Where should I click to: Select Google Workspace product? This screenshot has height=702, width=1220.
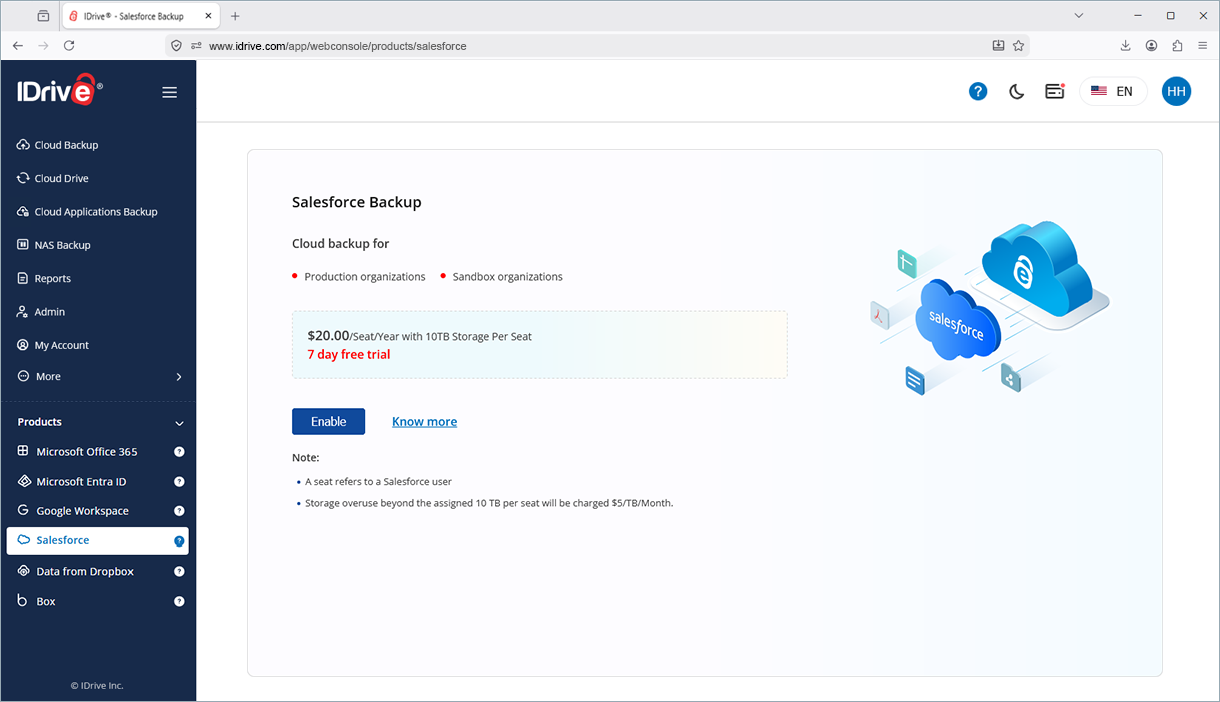pyautogui.click(x=83, y=511)
